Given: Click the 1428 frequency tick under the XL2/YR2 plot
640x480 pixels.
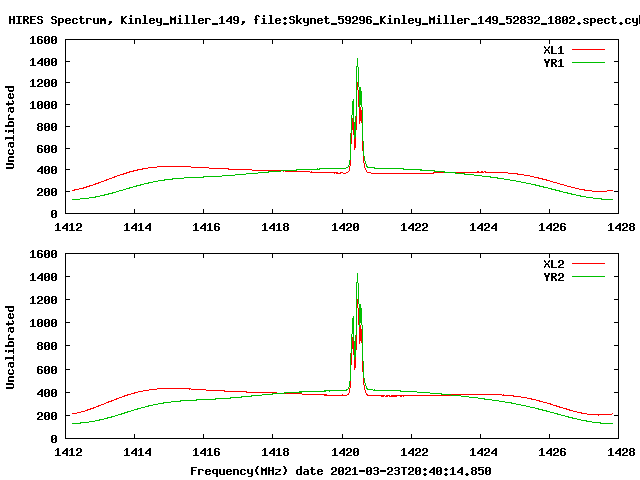Looking at the screenshot, I should coord(621,452).
